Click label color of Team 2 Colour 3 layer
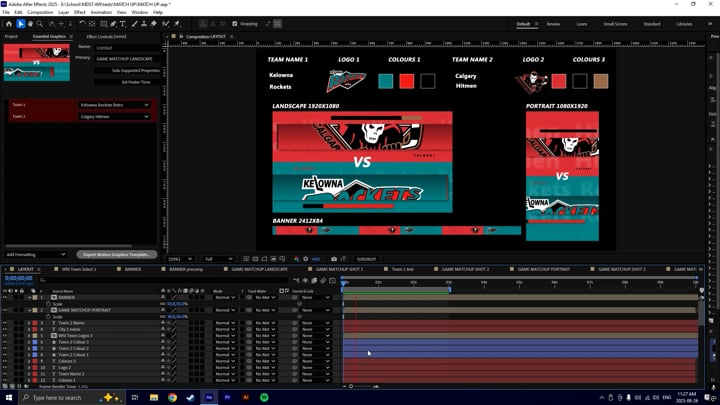The height and width of the screenshot is (405, 720). pyautogui.click(x=35, y=342)
